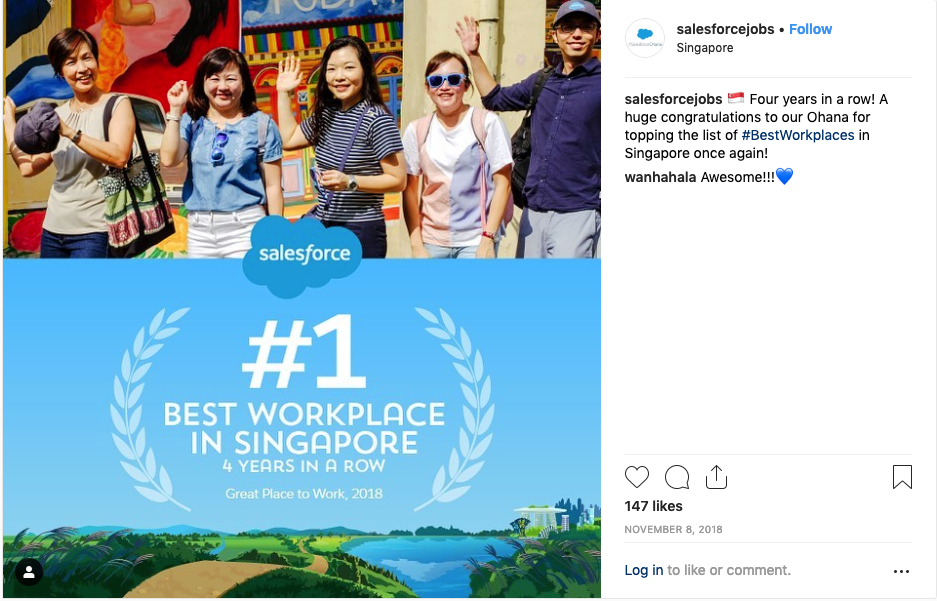Follow the salesforcejobs account
Screen dimensions: 937x601
810,29
